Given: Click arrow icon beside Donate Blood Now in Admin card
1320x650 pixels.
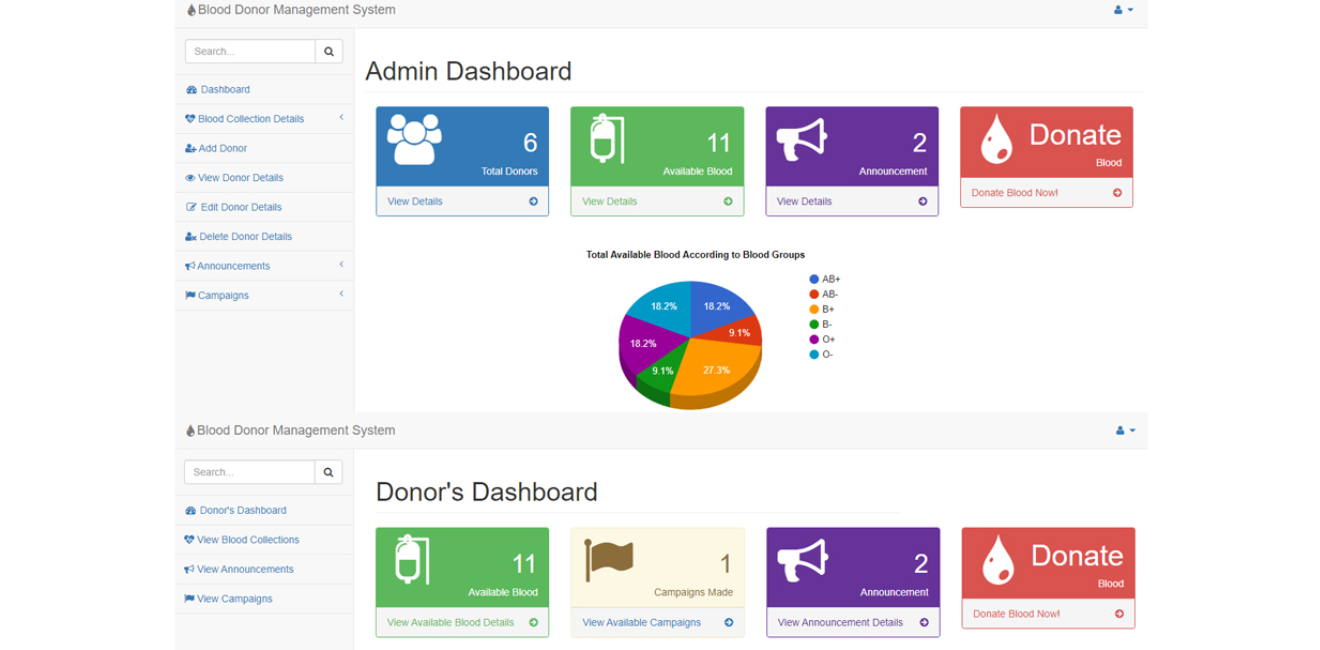Looking at the screenshot, I should tap(1117, 193).
